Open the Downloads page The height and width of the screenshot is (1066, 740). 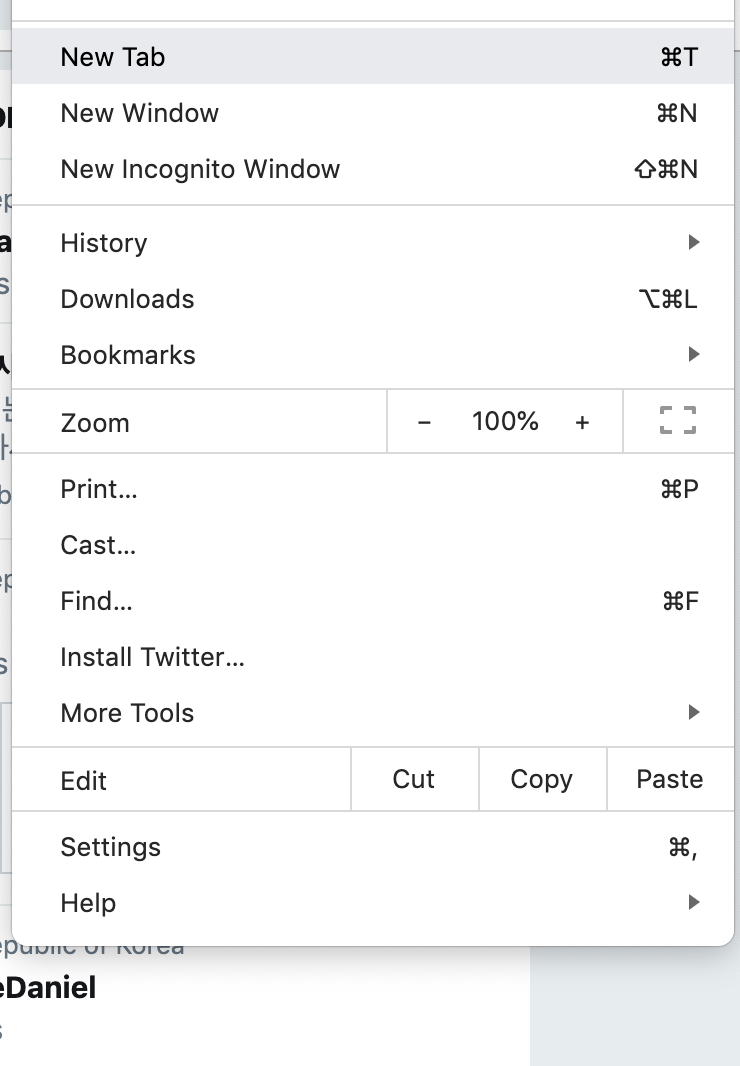[373, 298]
